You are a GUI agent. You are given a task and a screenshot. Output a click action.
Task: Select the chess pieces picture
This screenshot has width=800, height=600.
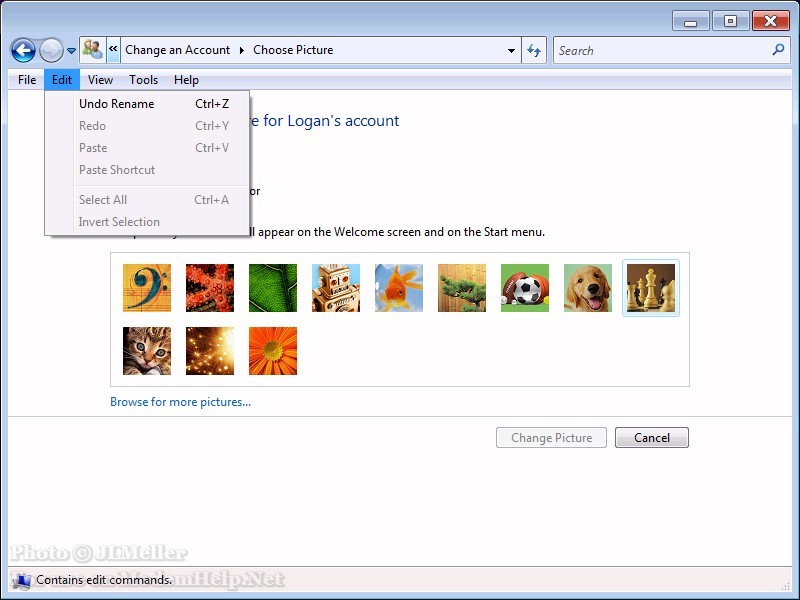click(651, 288)
